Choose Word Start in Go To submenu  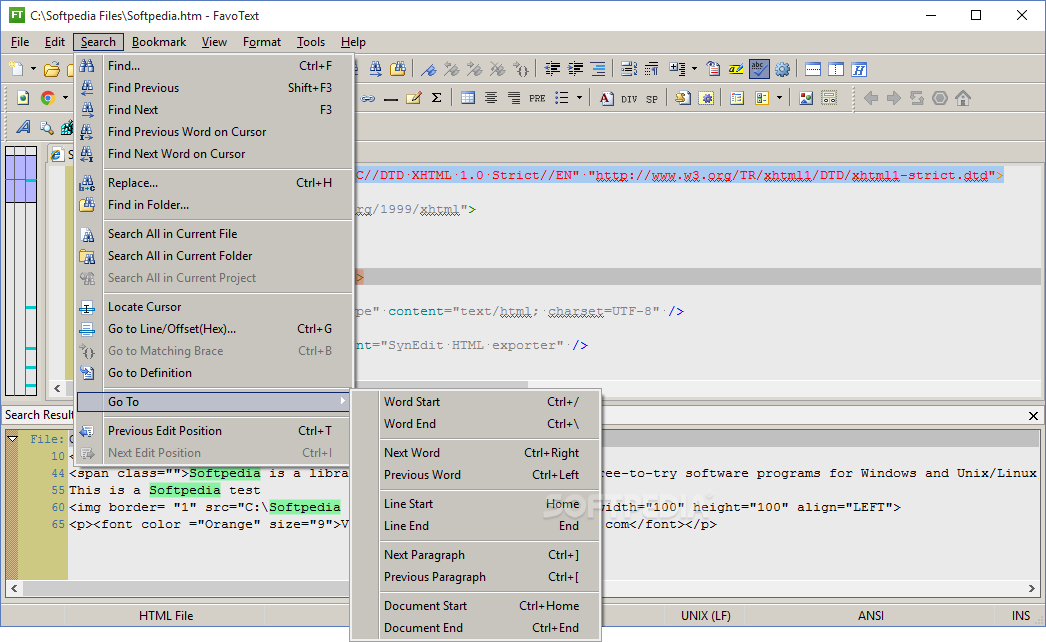[476, 401]
